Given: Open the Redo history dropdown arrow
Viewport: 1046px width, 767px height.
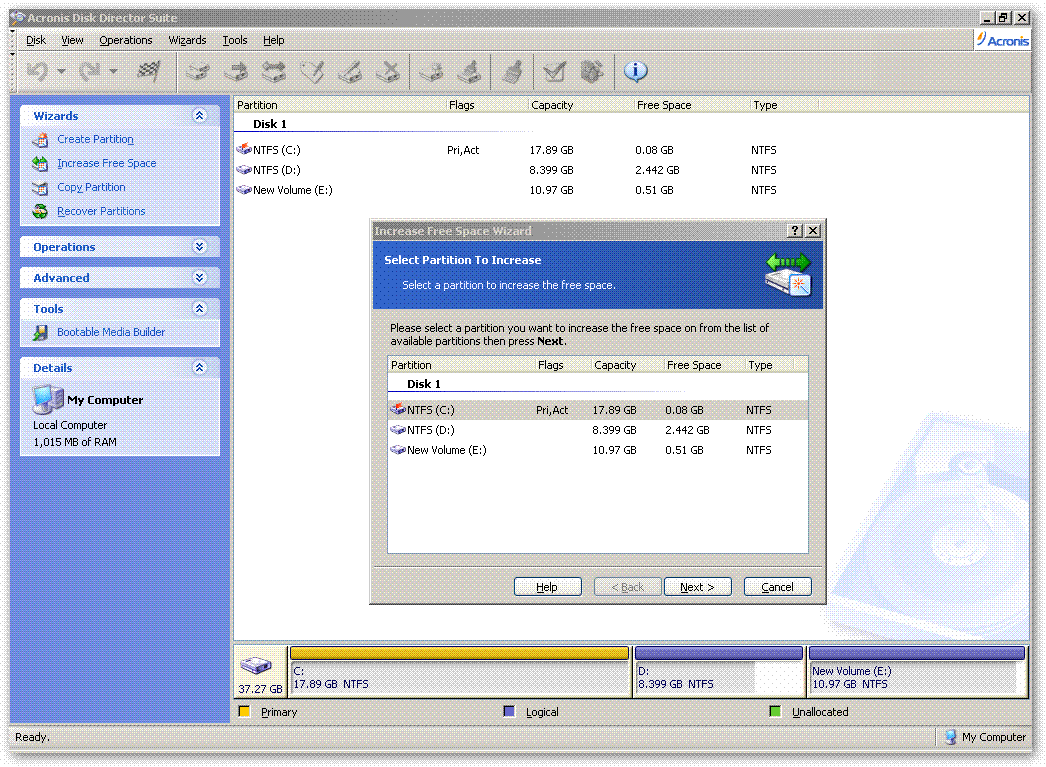Looking at the screenshot, I should click(x=113, y=71).
